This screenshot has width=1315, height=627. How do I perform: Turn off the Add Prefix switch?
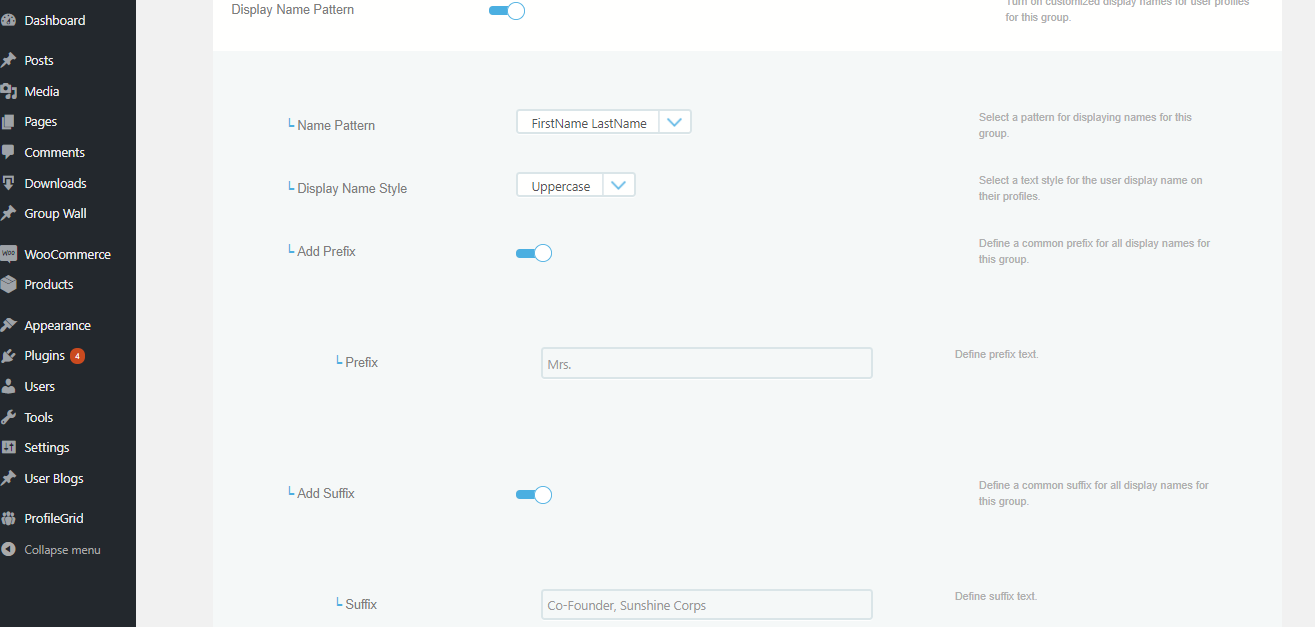(x=534, y=252)
